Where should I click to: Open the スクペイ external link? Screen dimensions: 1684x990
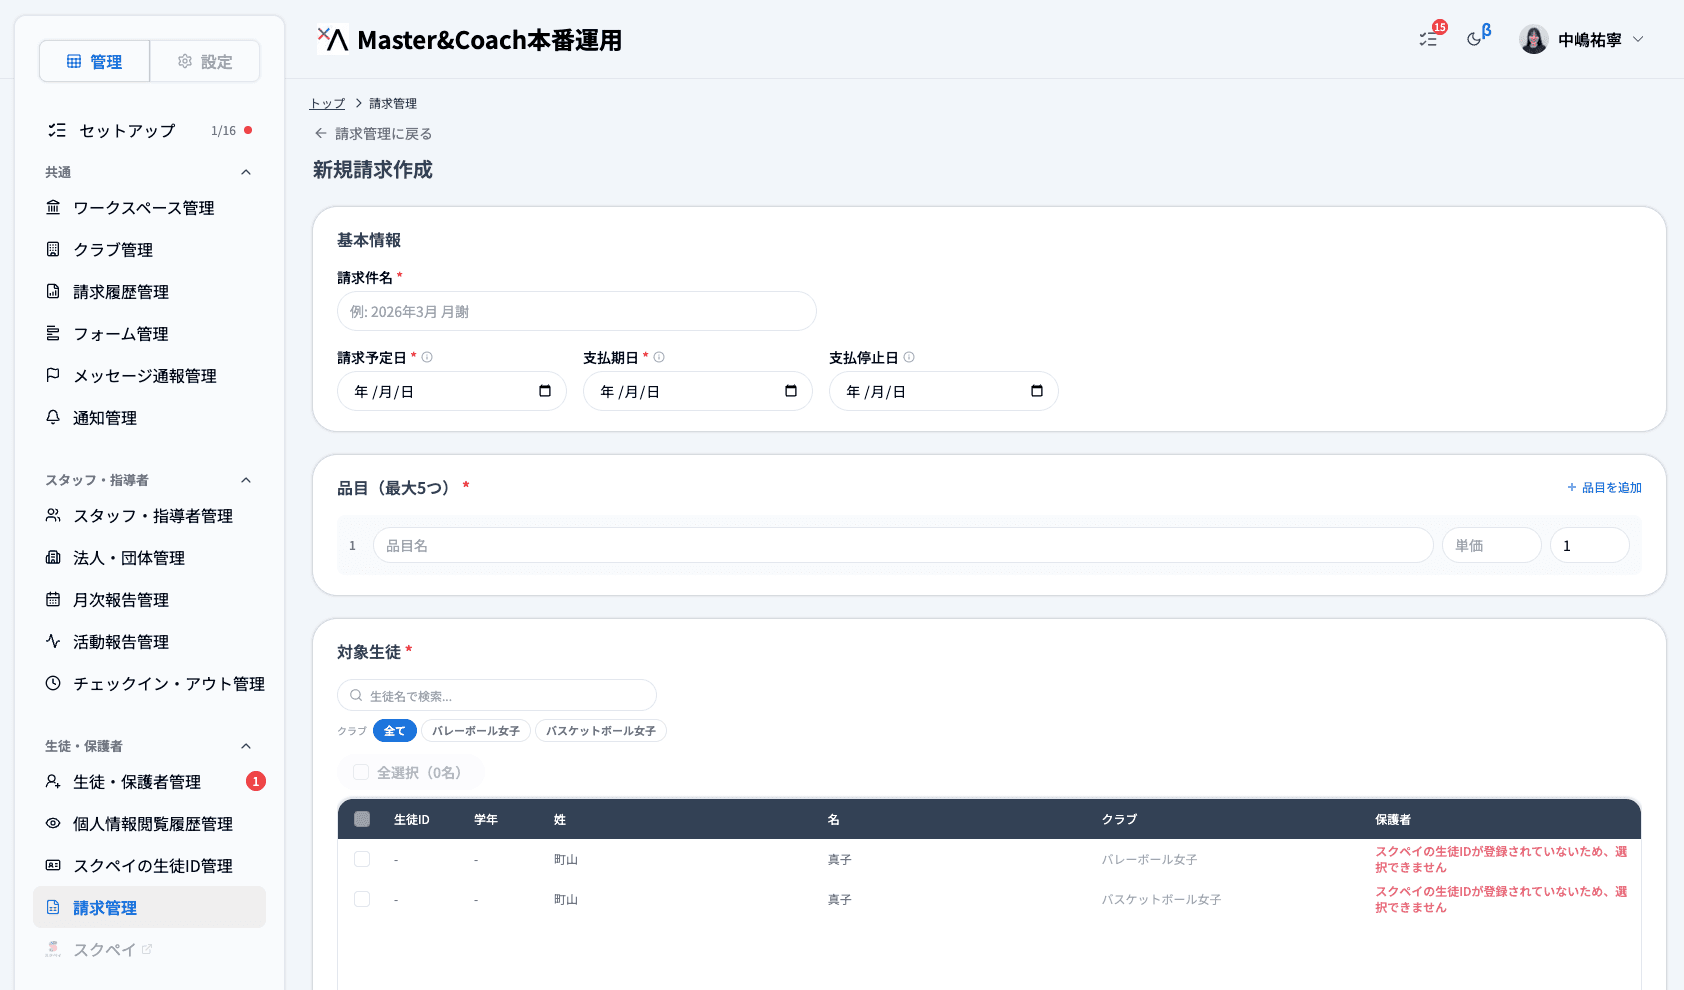click(150, 949)
